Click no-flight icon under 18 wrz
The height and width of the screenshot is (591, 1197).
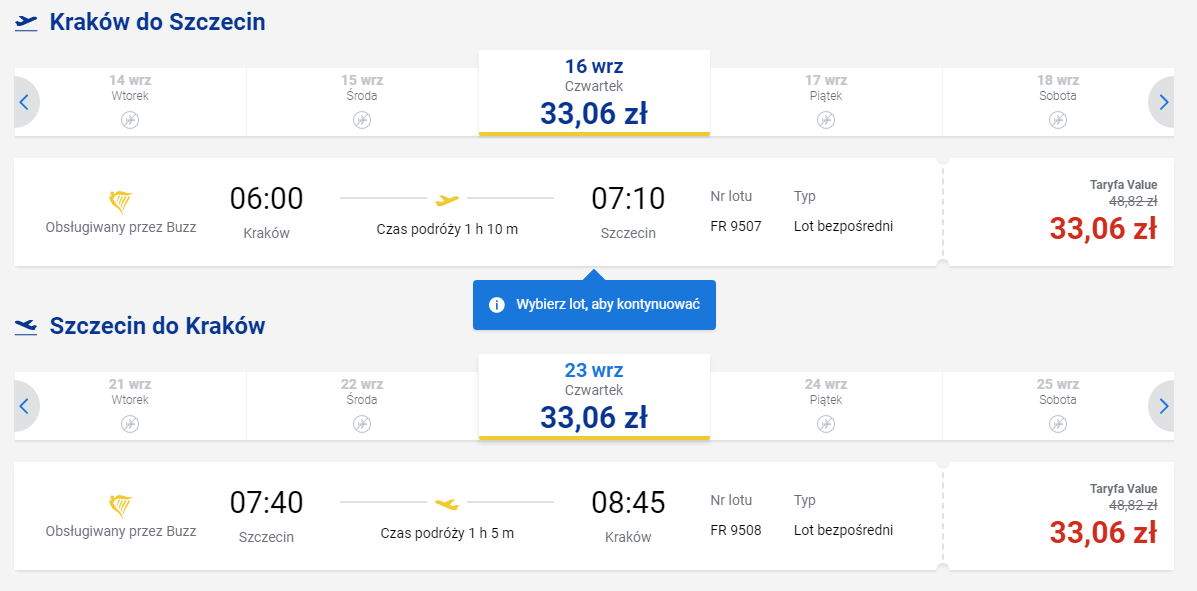coord(1057,120)
